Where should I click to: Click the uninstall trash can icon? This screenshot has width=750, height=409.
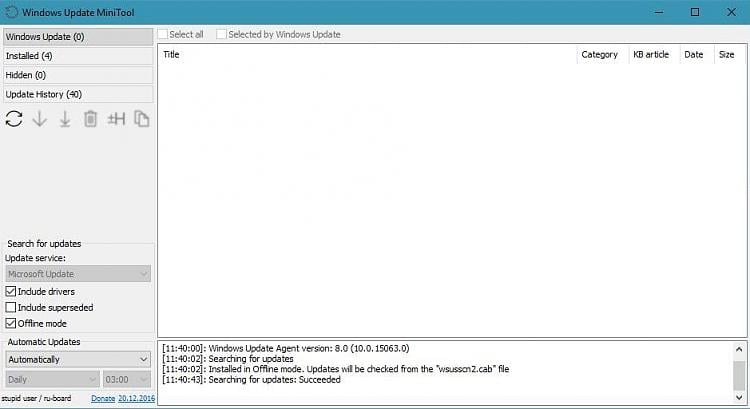[x=90, y=119]
